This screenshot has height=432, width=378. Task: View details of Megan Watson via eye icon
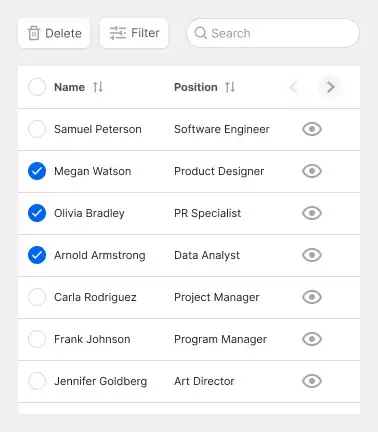pos(312,171)
